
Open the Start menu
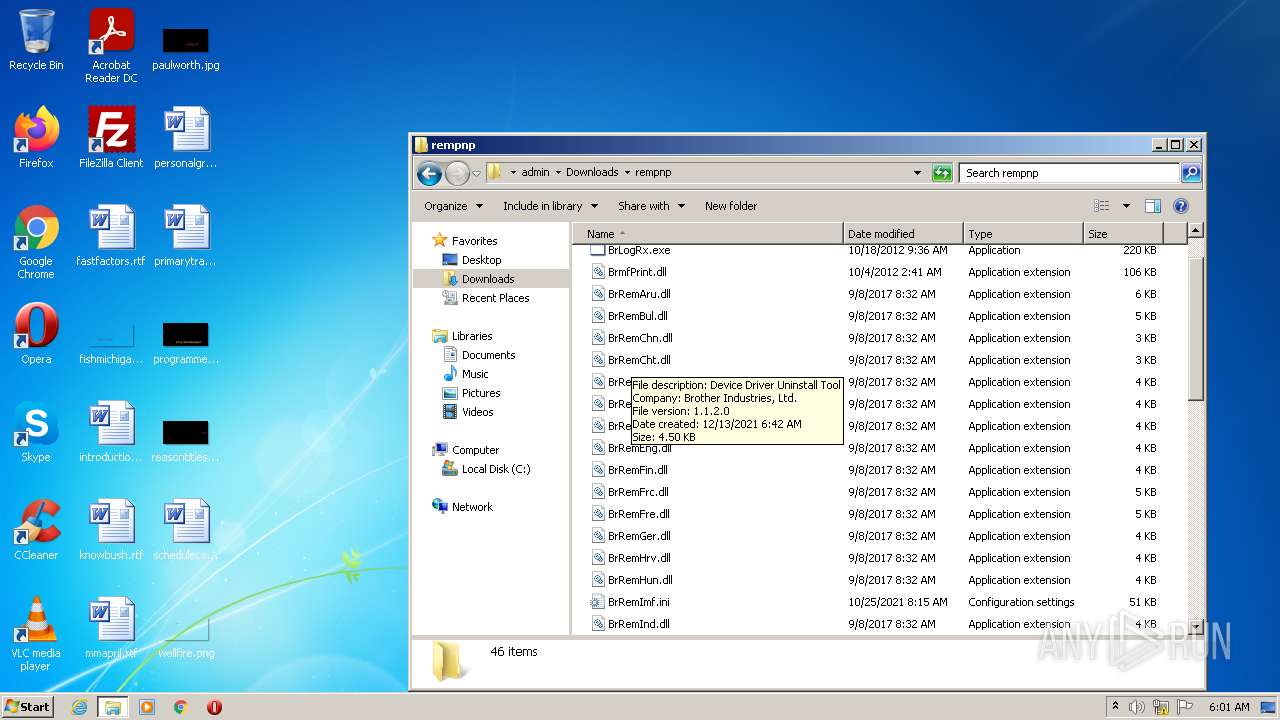coord(28,707)
